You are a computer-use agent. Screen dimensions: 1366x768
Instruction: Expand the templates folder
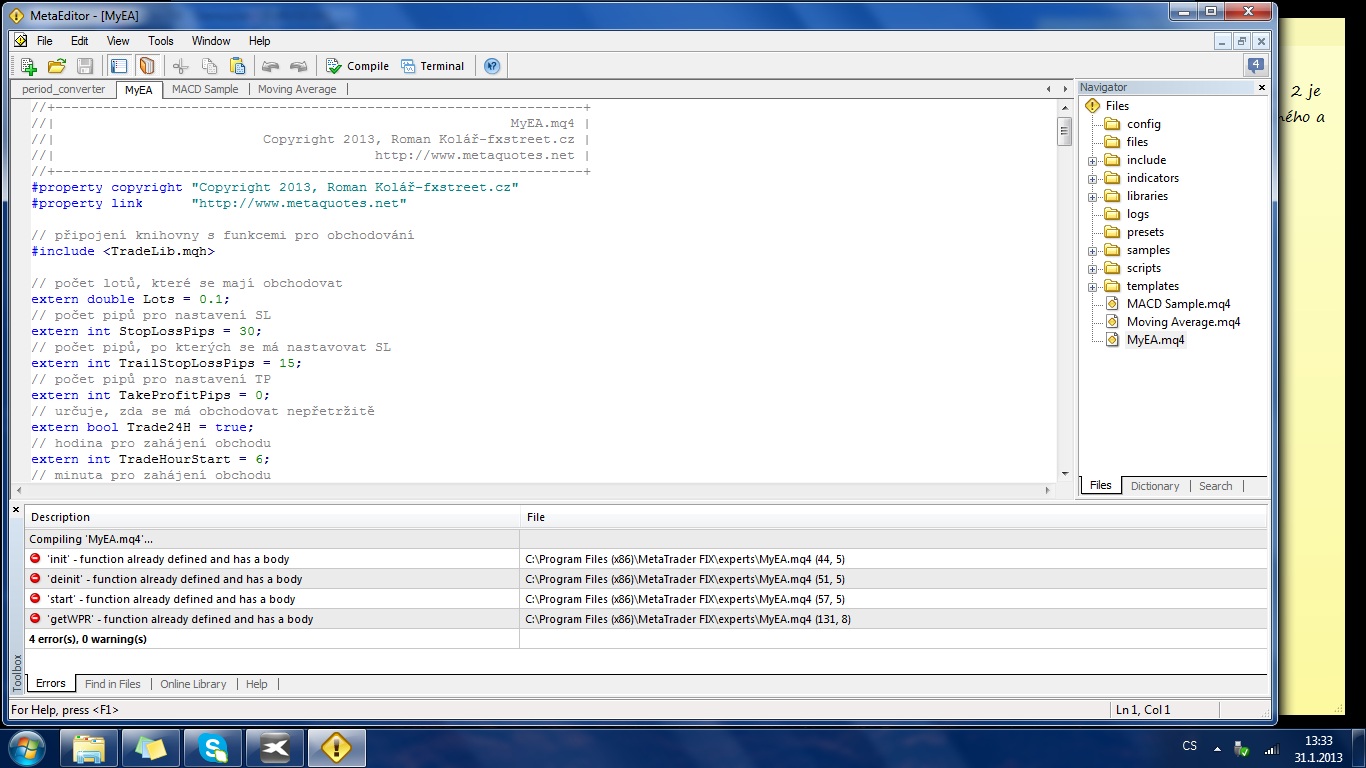point(1093,286)
